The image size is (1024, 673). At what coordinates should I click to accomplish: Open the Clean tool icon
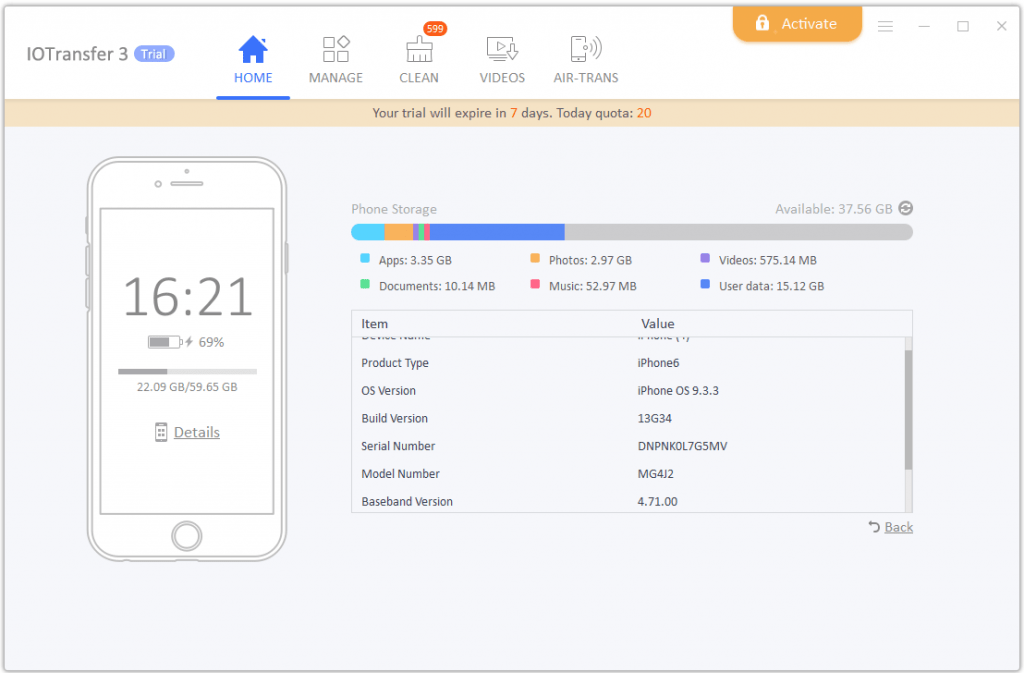419,50
